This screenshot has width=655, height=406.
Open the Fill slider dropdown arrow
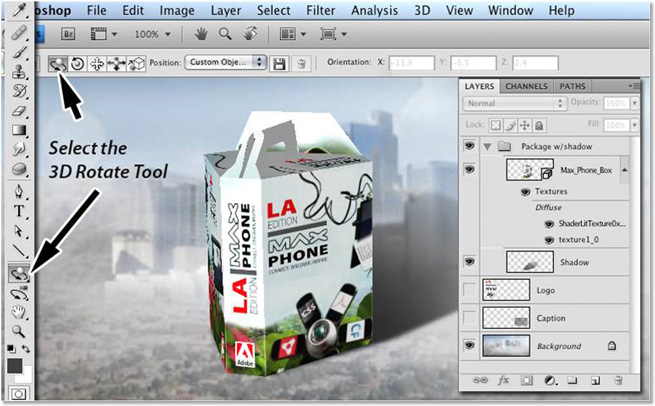tap(635, 124)
